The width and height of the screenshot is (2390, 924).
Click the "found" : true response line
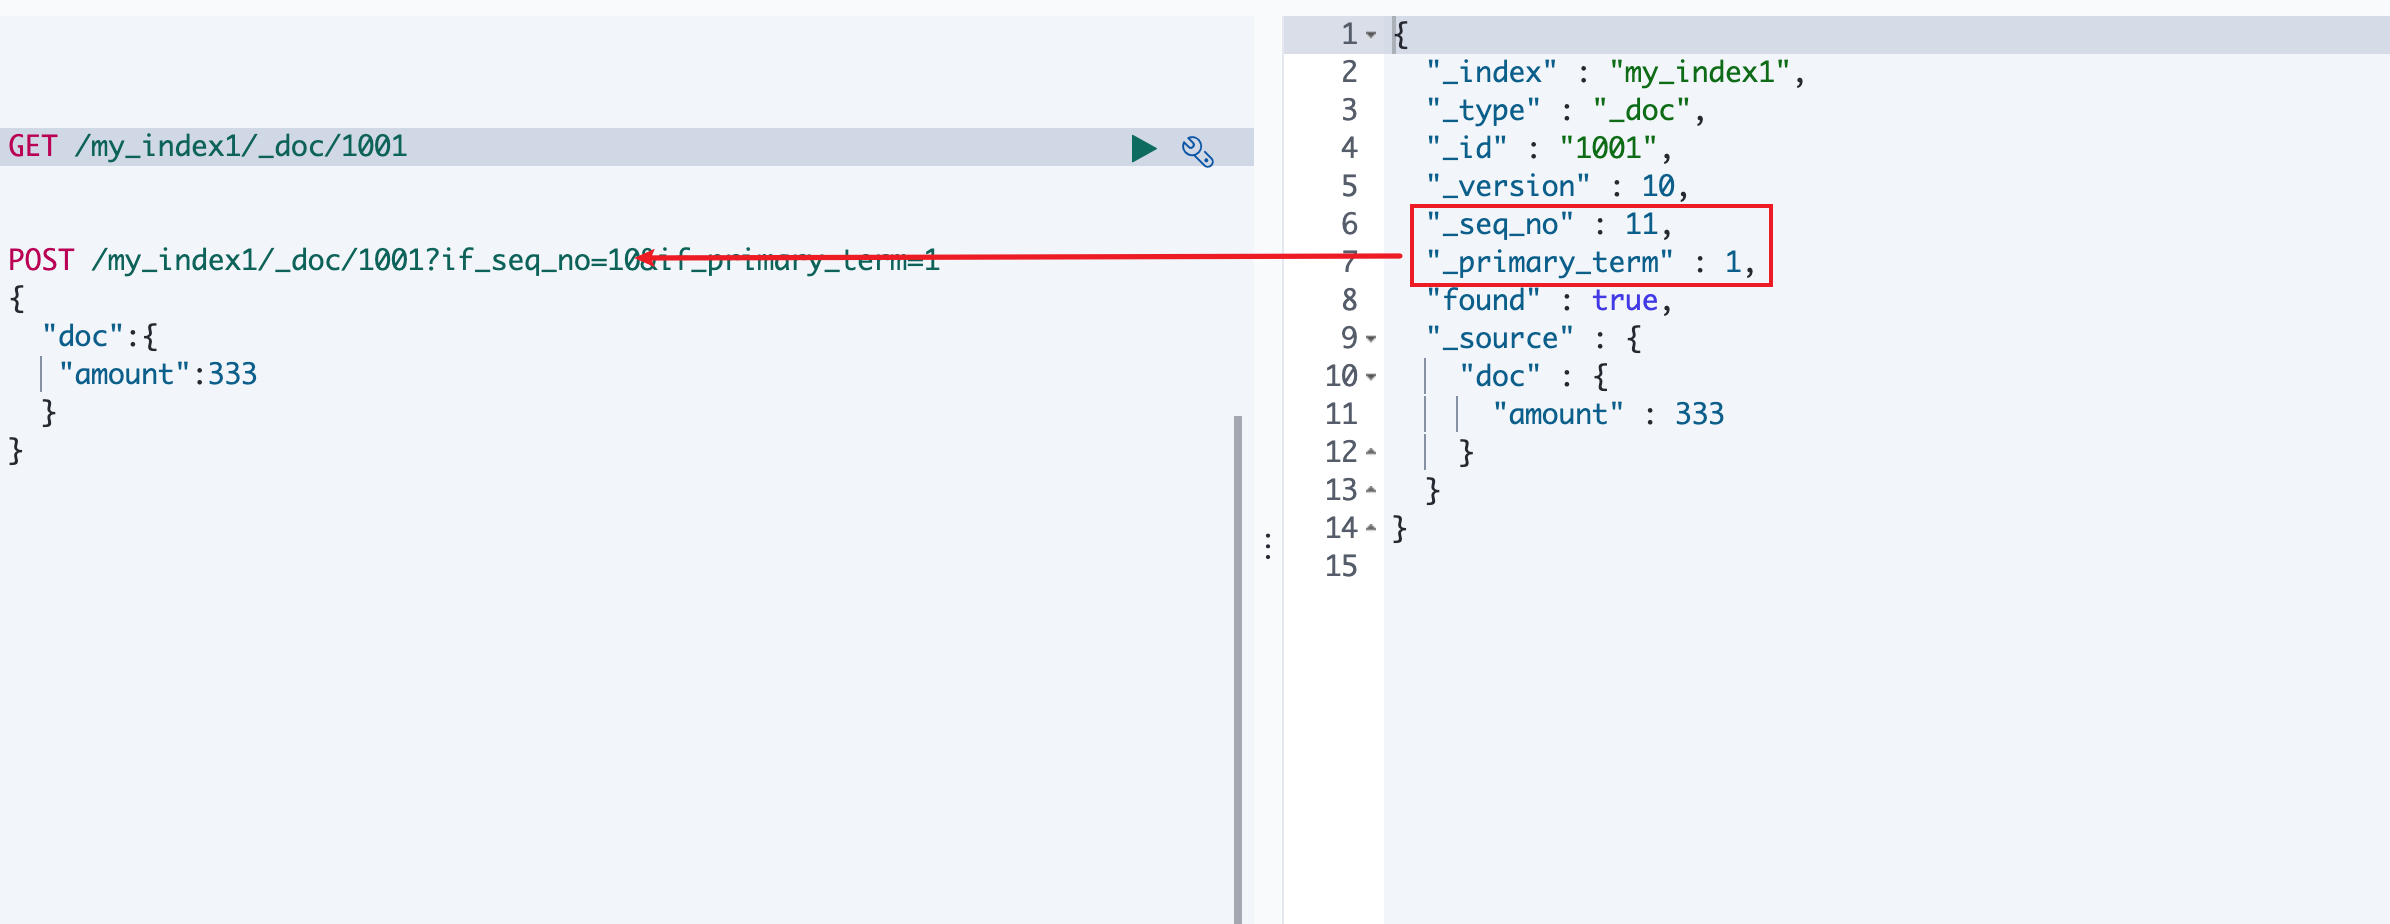[x=1549, y=301]
